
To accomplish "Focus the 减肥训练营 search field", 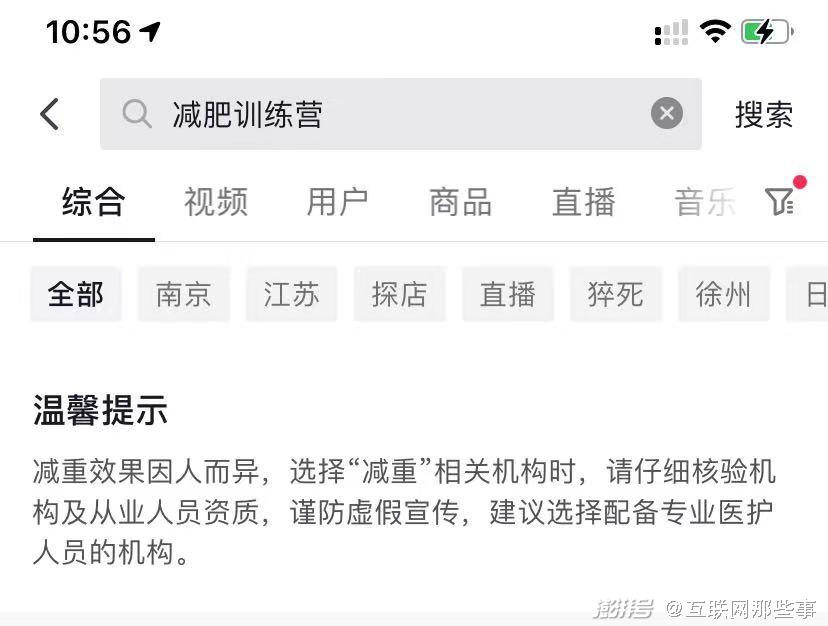I will coord(400,114).
